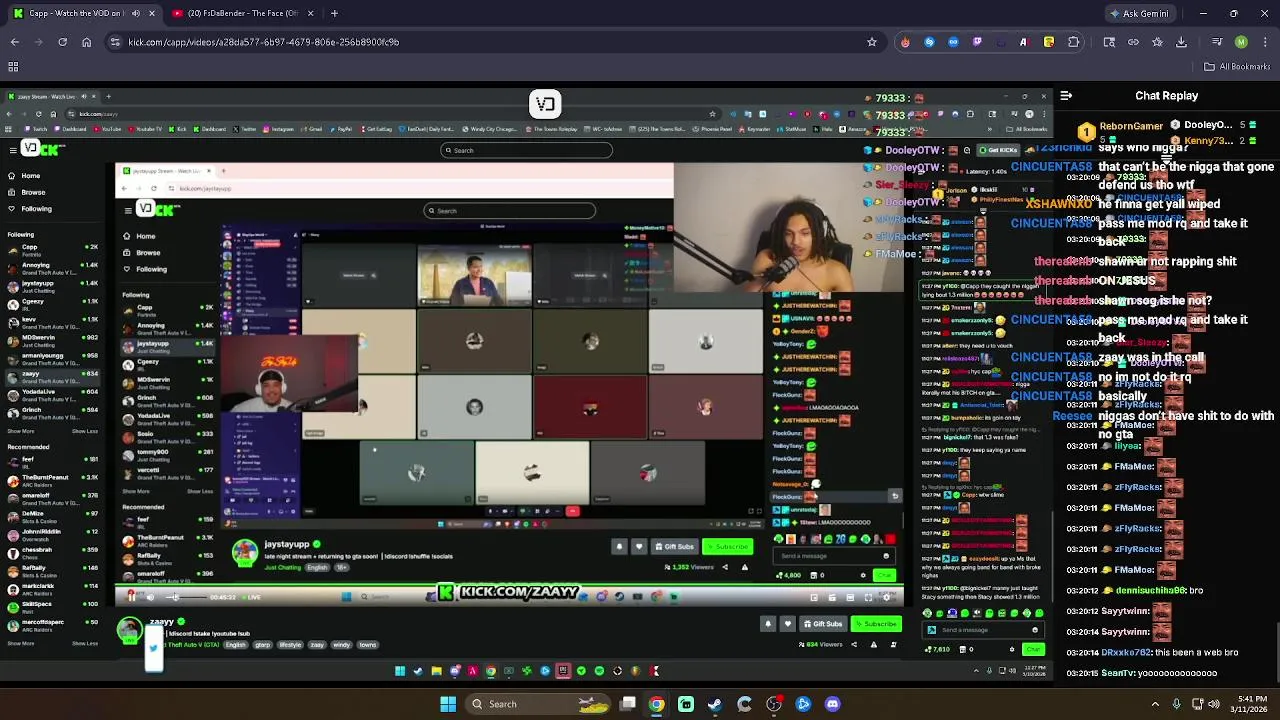Open the Windows Start menu
This screenshot has height=720, width=1280.
448,704
